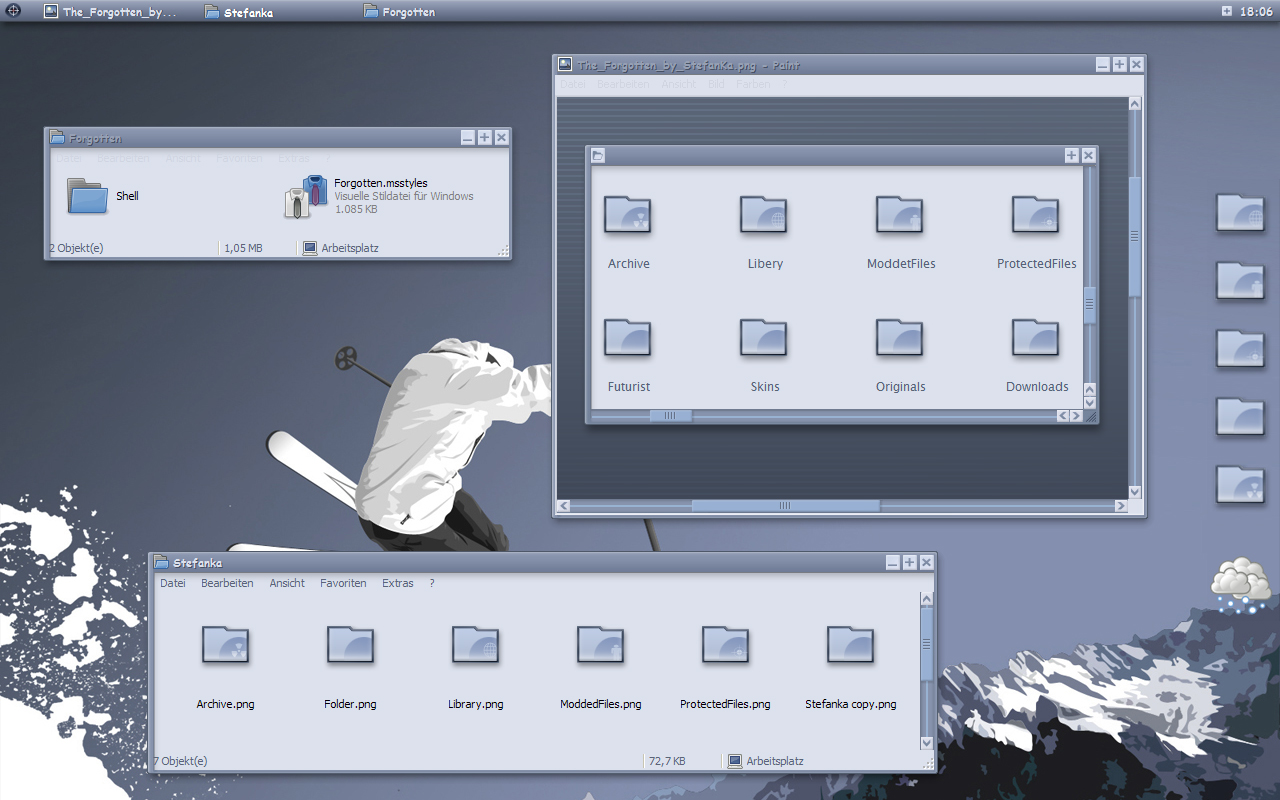The width and height of the screenshot is (1280, 800).
Task: Open Ansicht menu in the Stefanka window
Action: tap(287, 583)
